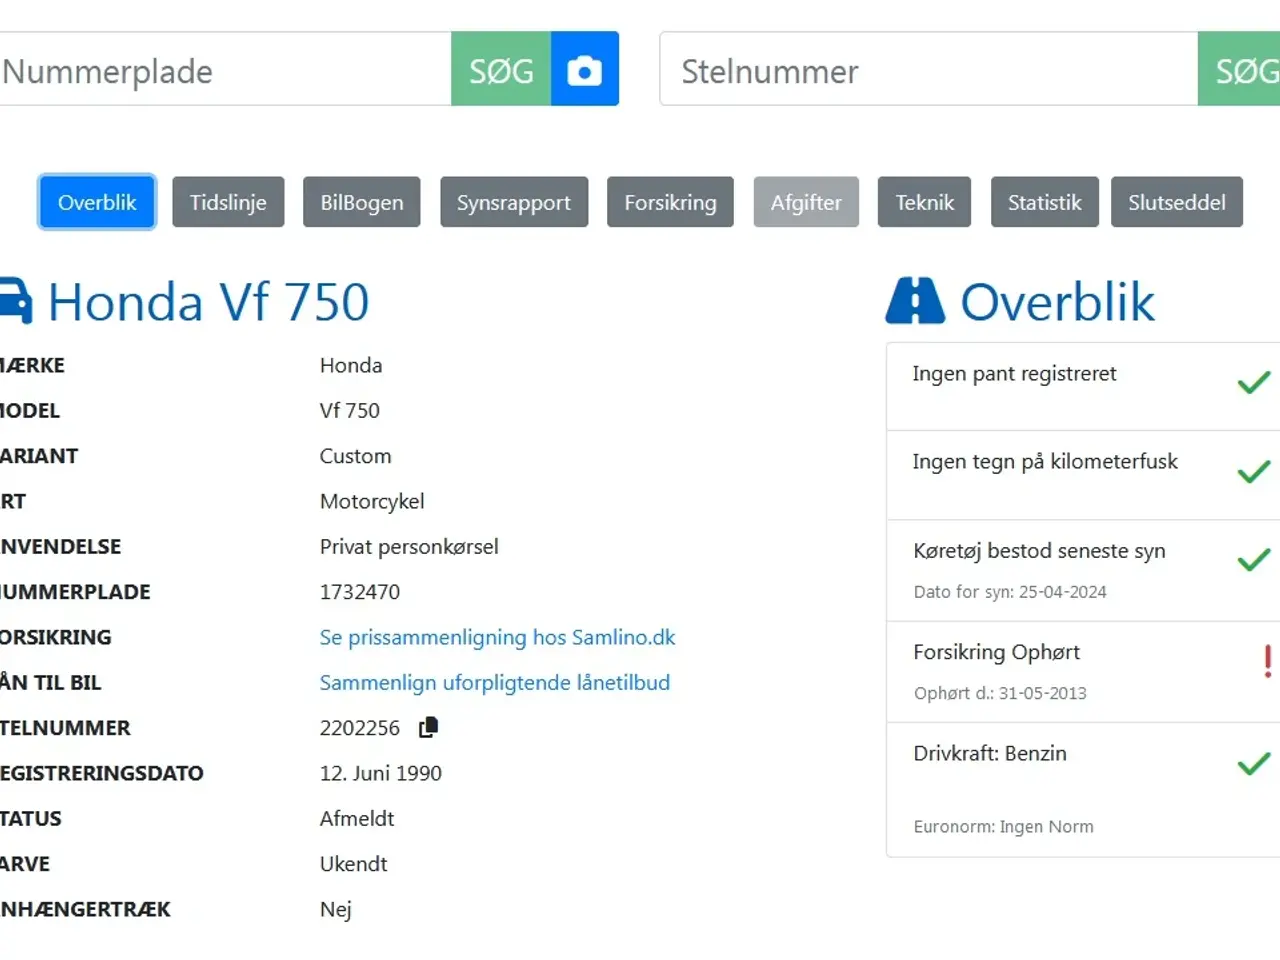Select the stelnummer value 2202256
The width and height of the screenshot is (1280, 960).
click(x=360, y=728)
